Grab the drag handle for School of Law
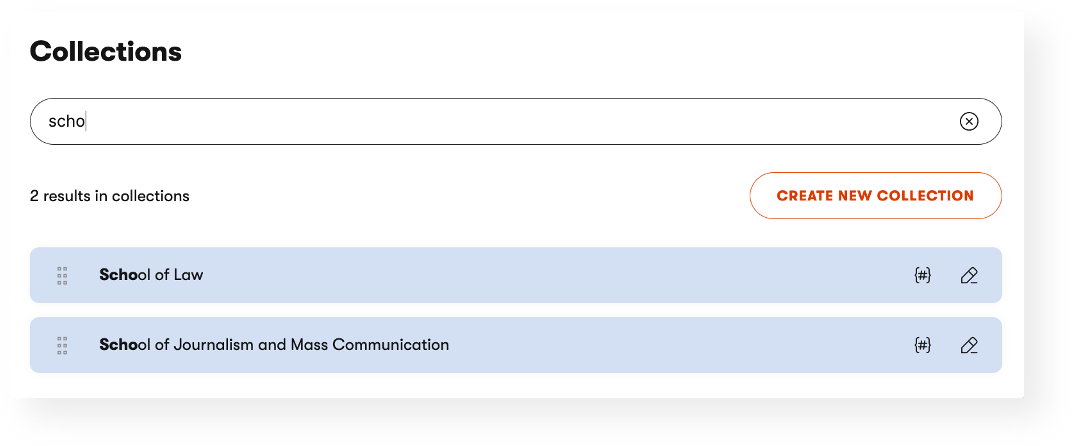The height and width of the screenshot is (446, 1072). [62, 275]
